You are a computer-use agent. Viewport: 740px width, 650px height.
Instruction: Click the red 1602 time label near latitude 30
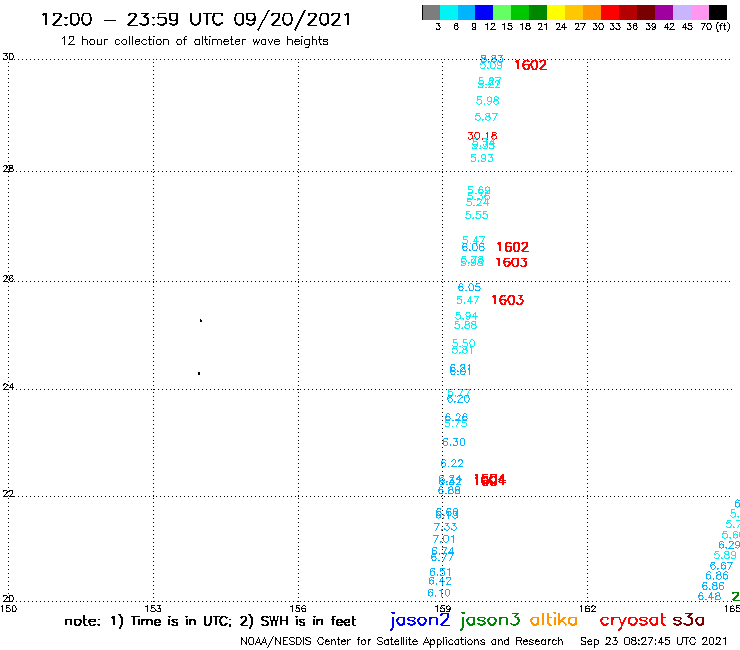pos(530,65)
